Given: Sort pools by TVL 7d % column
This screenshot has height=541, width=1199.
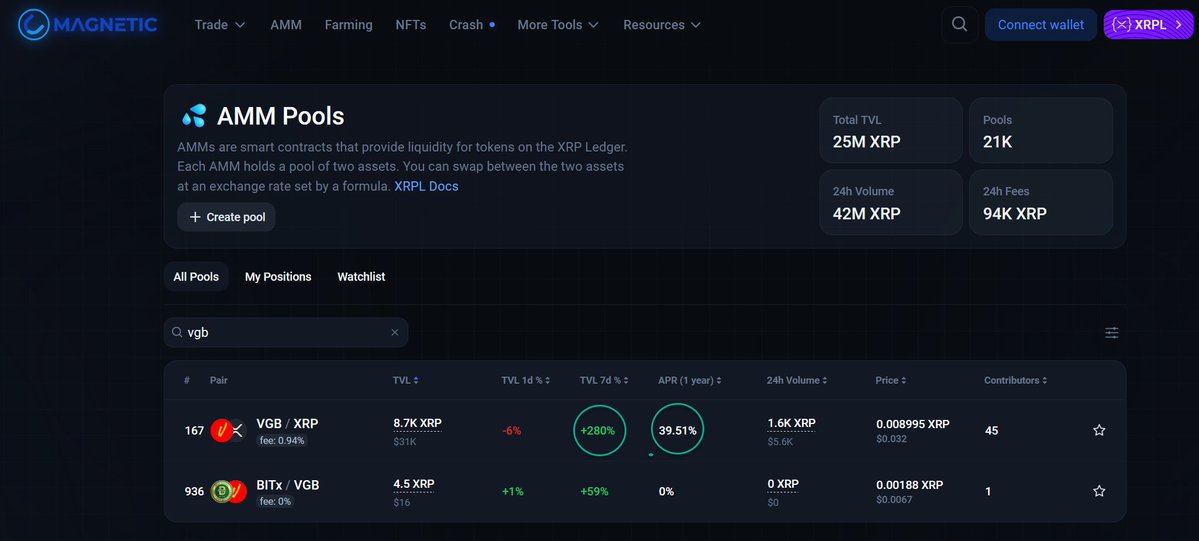Looking at the screenshot, I should click(605, 380).
